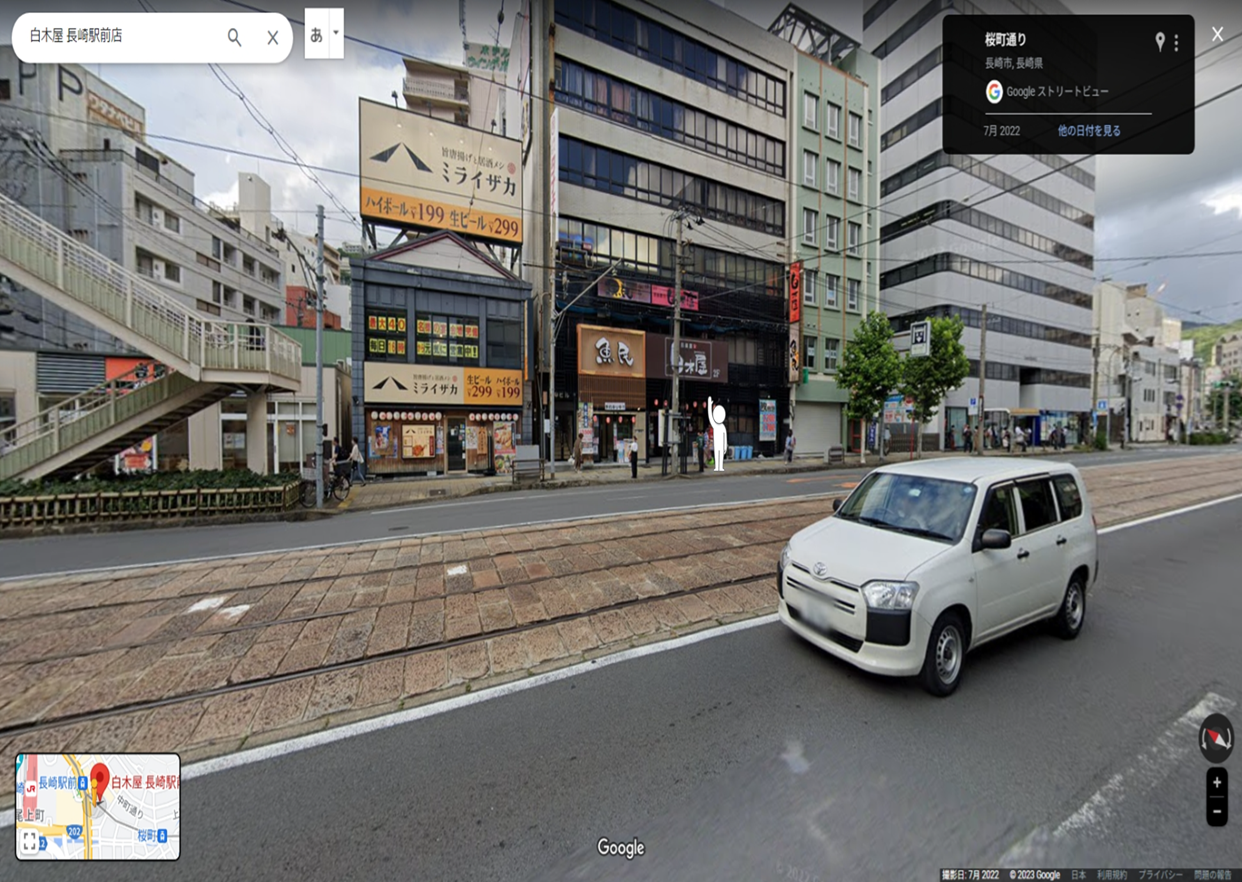Click the 他の日付を見る link

pyautogui.click(x=1089, y=131)
